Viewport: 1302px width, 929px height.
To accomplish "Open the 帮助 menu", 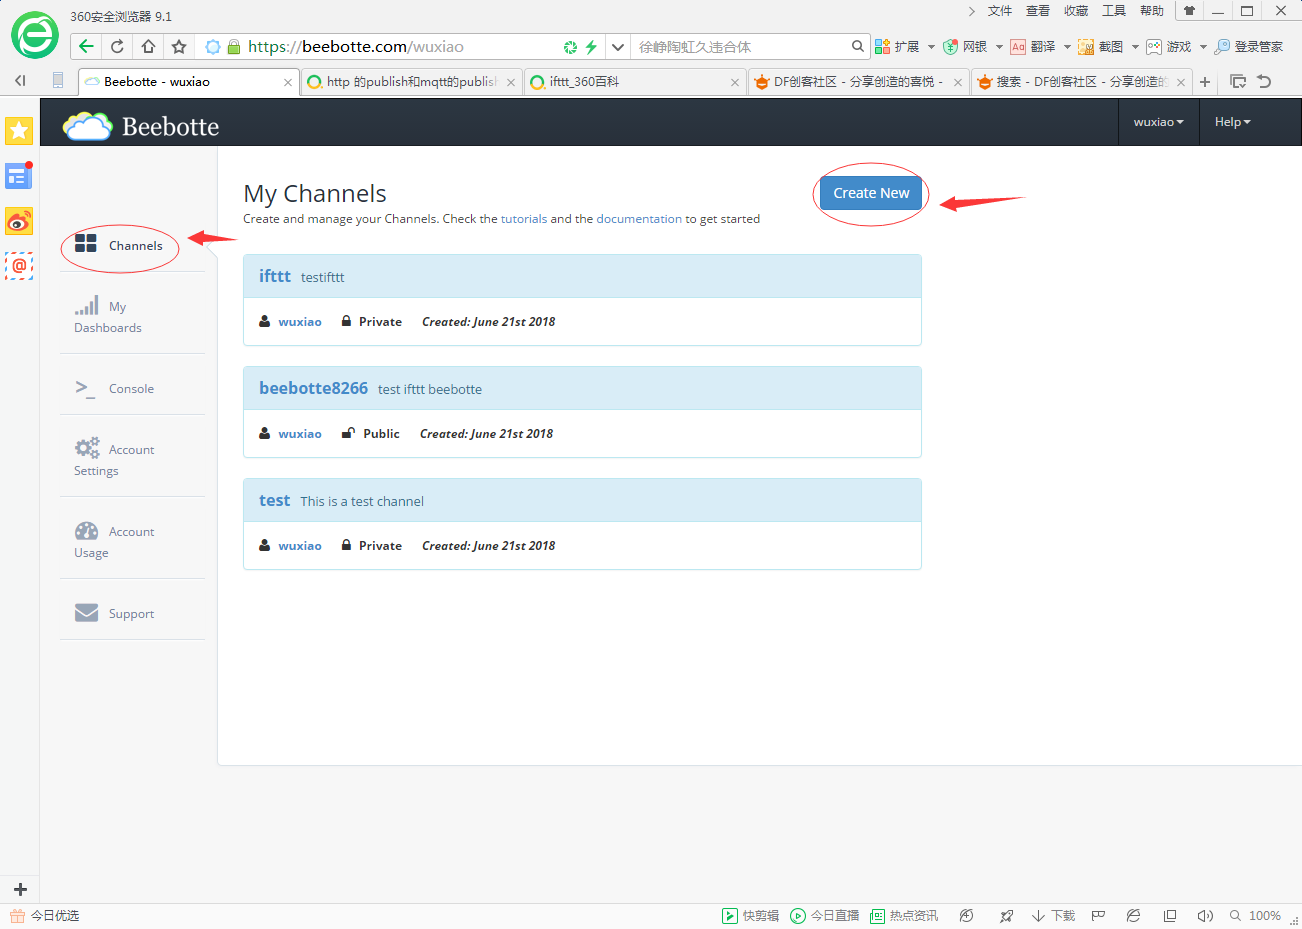I will [x=1152, y=11].
